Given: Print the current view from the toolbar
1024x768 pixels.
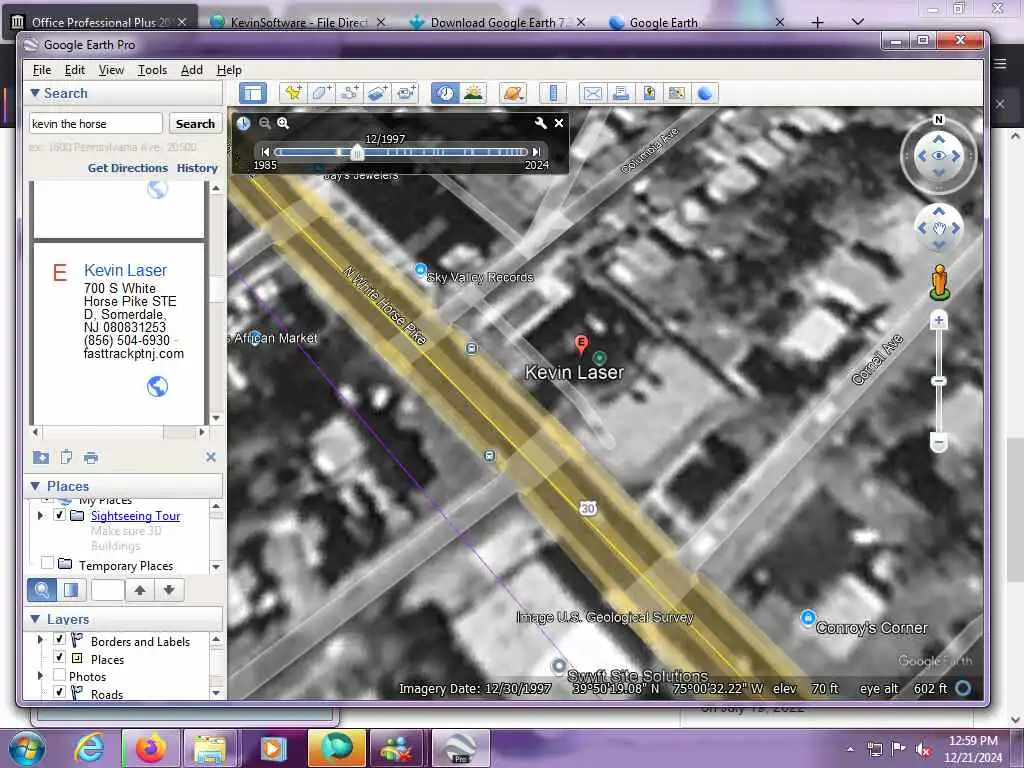Looking at the screenshot, I should (620, 93).
